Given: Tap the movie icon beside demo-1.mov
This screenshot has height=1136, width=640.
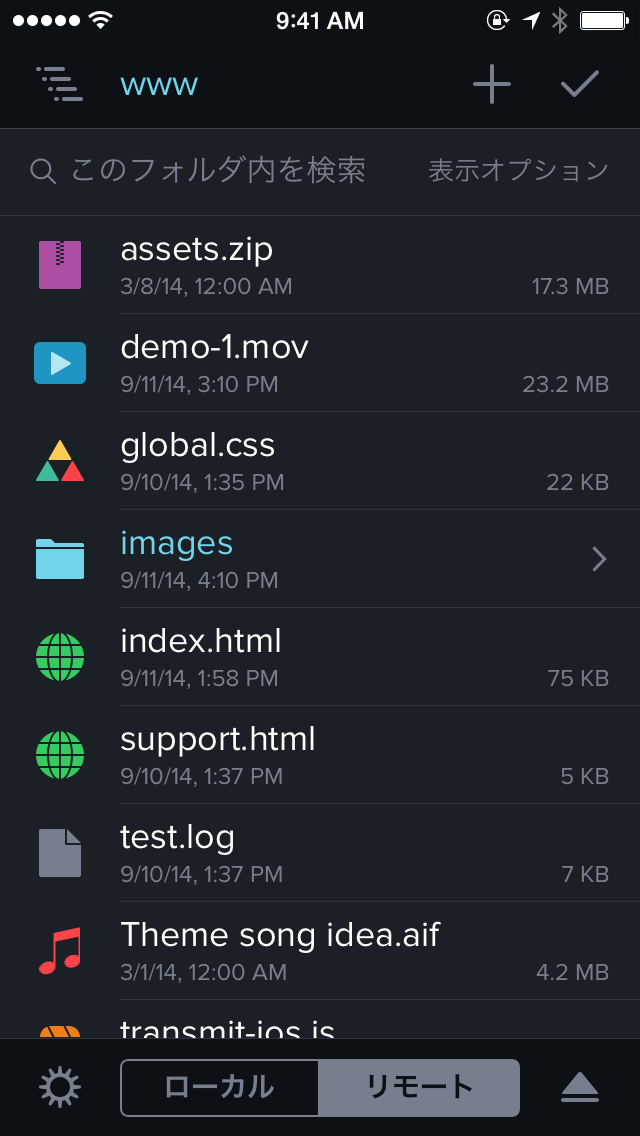Looking at the screenshot, I should click(58, 362).
